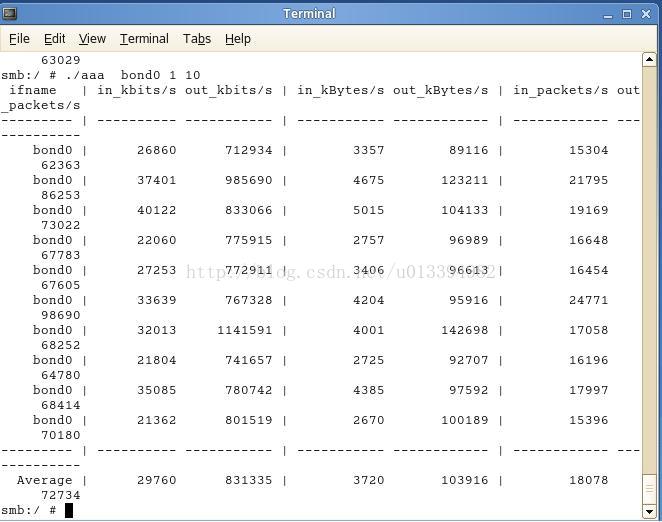
Task: Click the value 100189
Action: 464,420
